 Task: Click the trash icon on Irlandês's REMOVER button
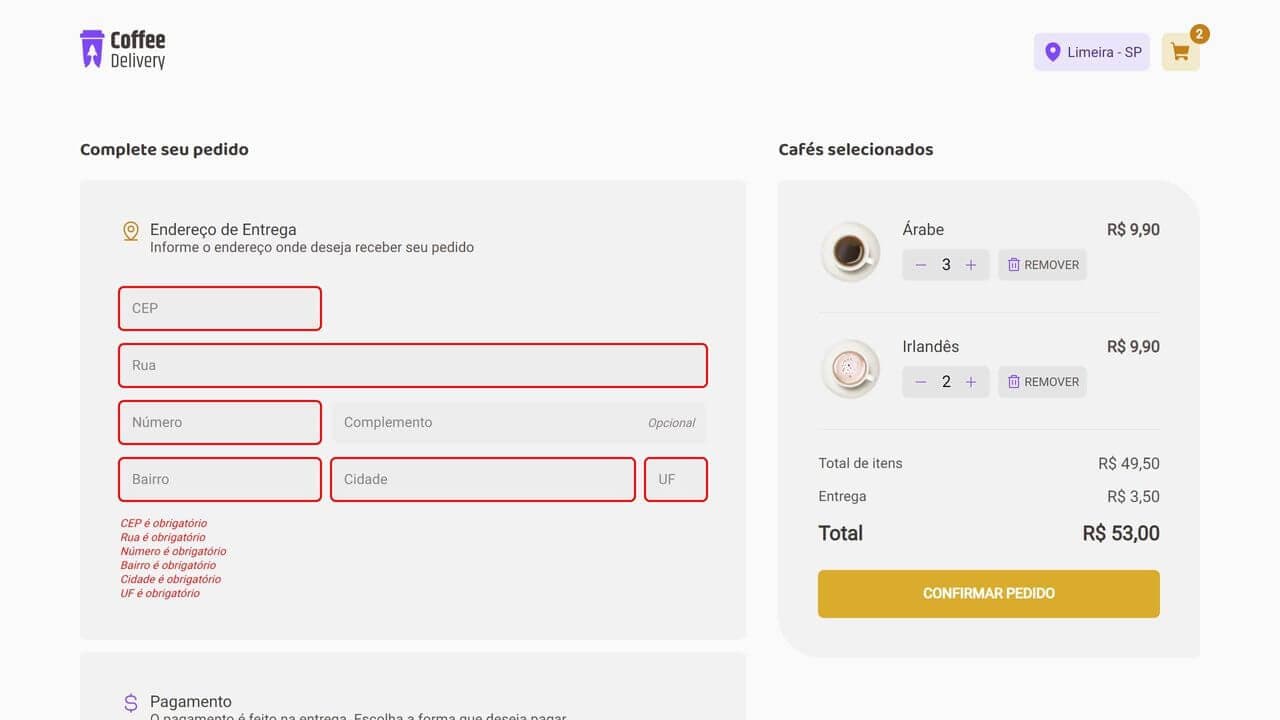pyautogui.click(x=1012, y=381)
